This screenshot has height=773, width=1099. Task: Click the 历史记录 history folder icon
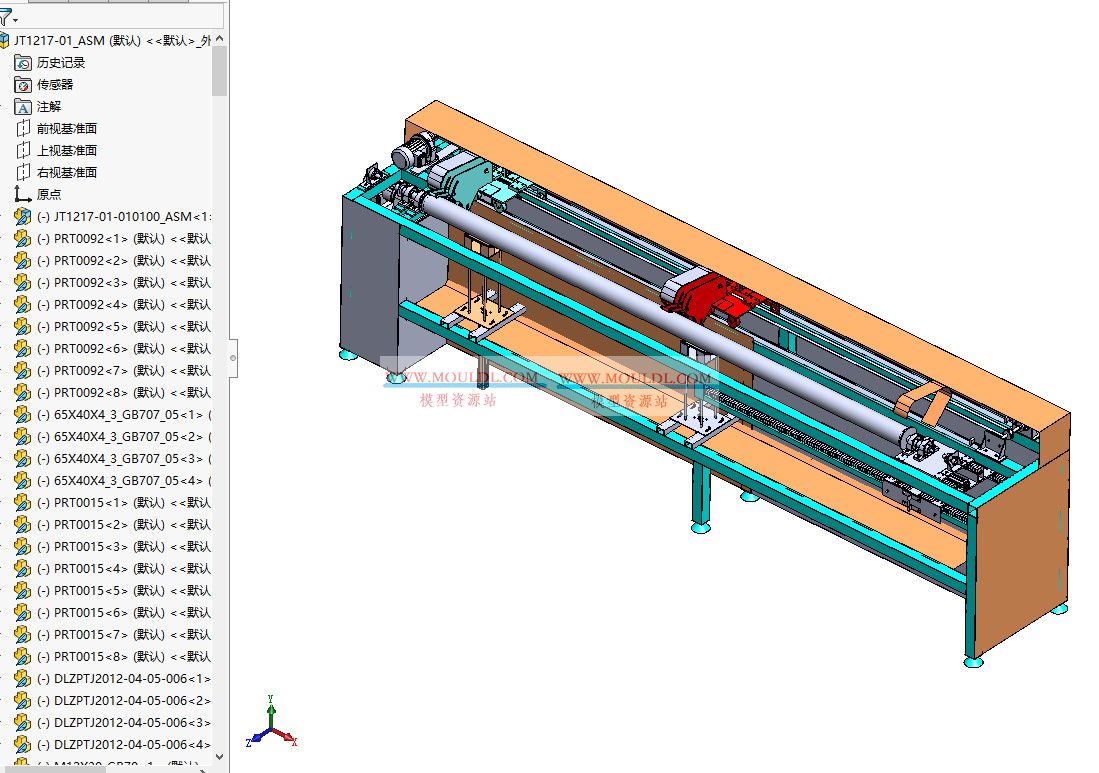[21, 62]
